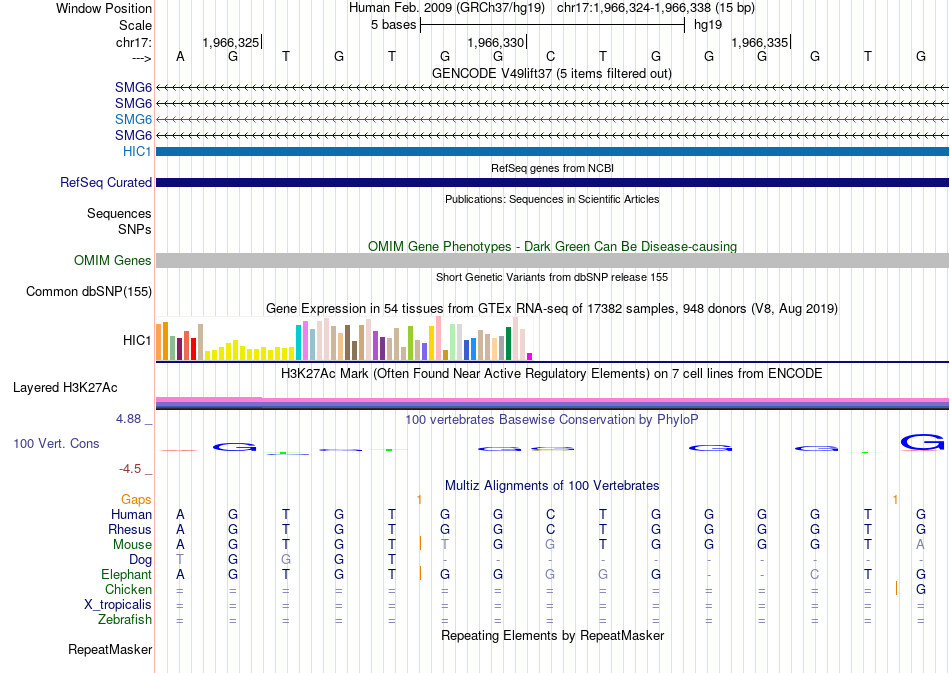Screen dimensions: 950x673
Task: Click the -4.5 PhyloP lower scale value
Action: (x=130, y=469)
